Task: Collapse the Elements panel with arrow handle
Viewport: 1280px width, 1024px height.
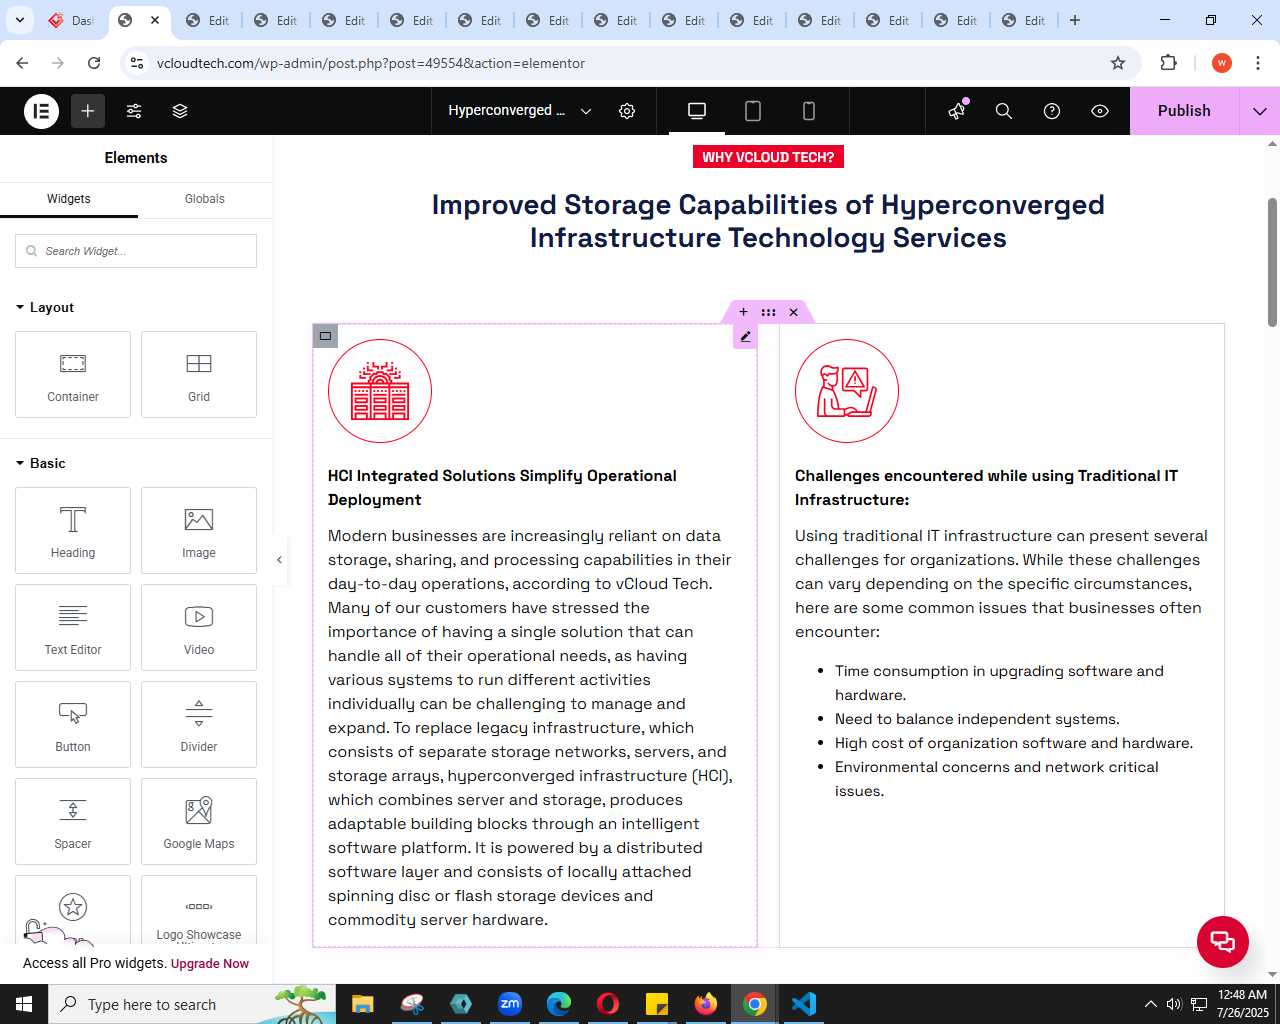Action: (x=280, y=560)
